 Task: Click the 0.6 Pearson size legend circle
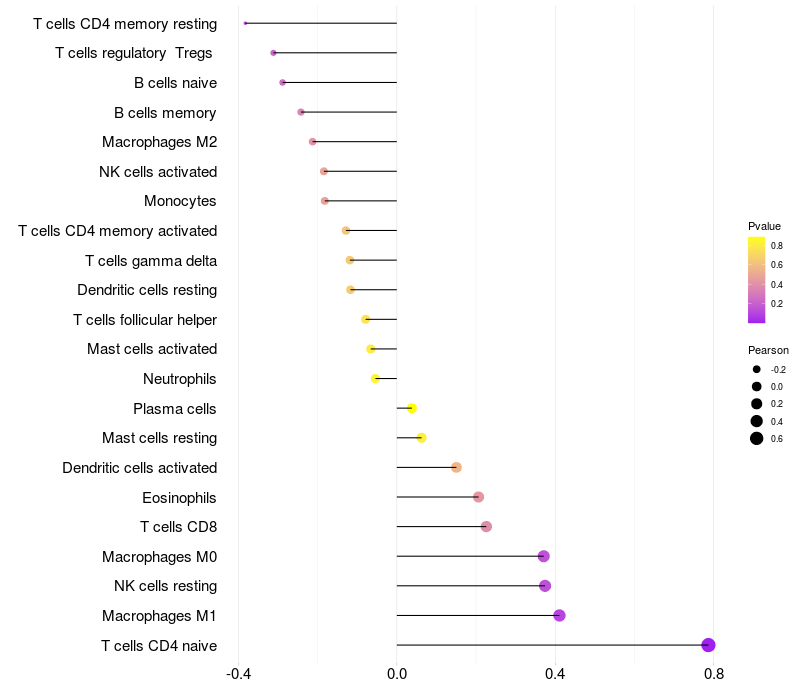pyautogui.click(x=757, y=438)
